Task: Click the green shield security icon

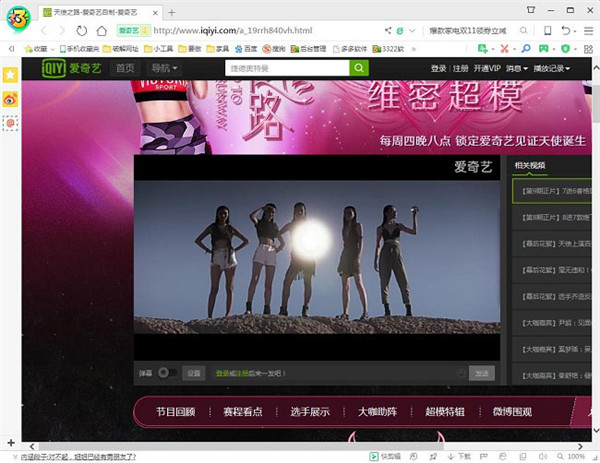Action: coord(565,48)
